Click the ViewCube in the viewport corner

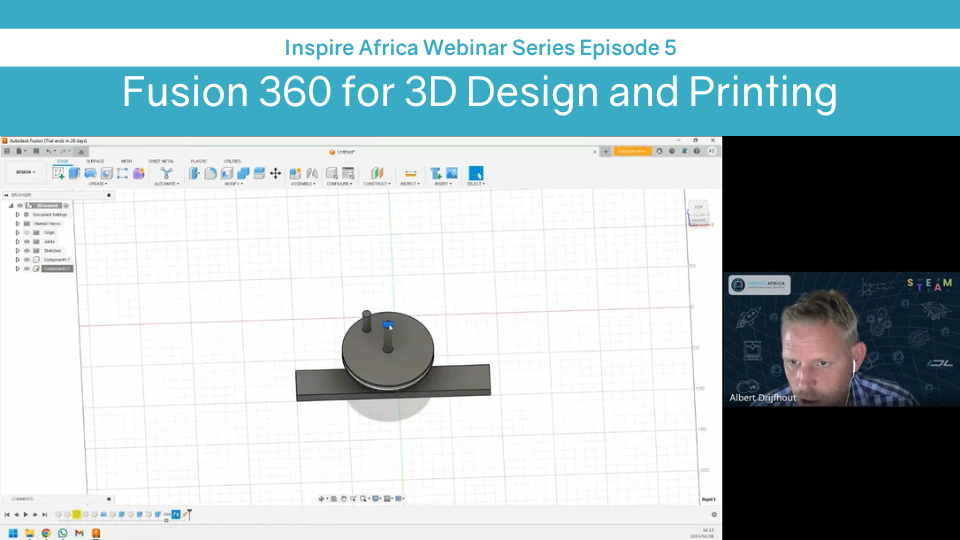point(698,209)
